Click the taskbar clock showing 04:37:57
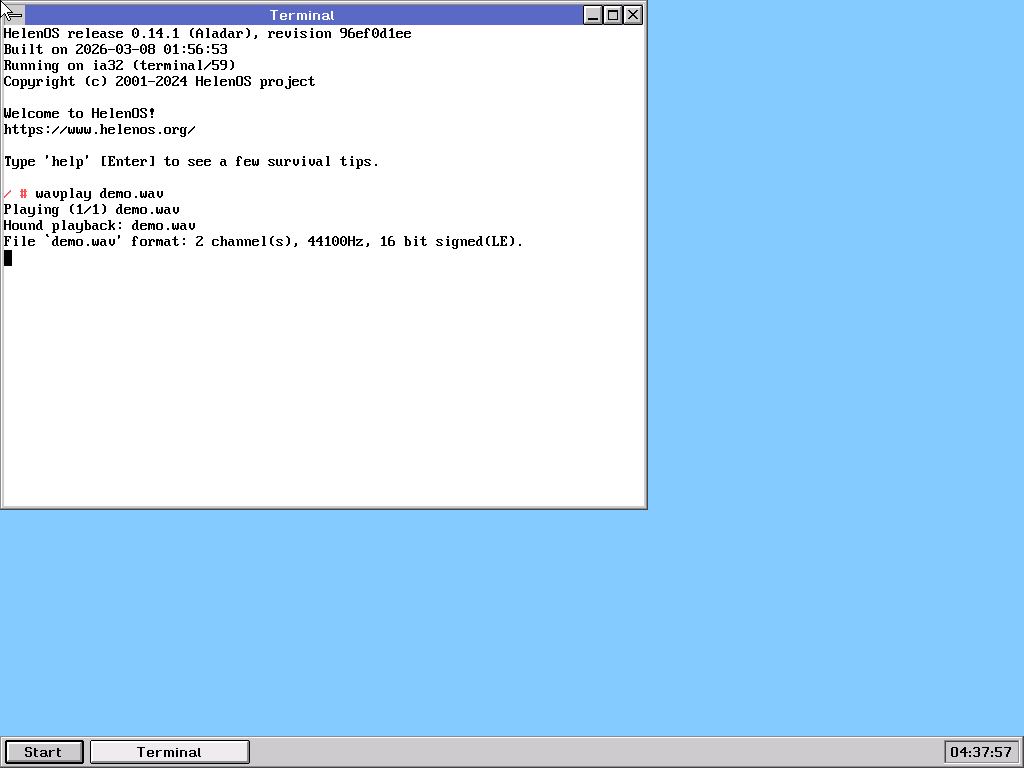 click(x=980, y=752)
